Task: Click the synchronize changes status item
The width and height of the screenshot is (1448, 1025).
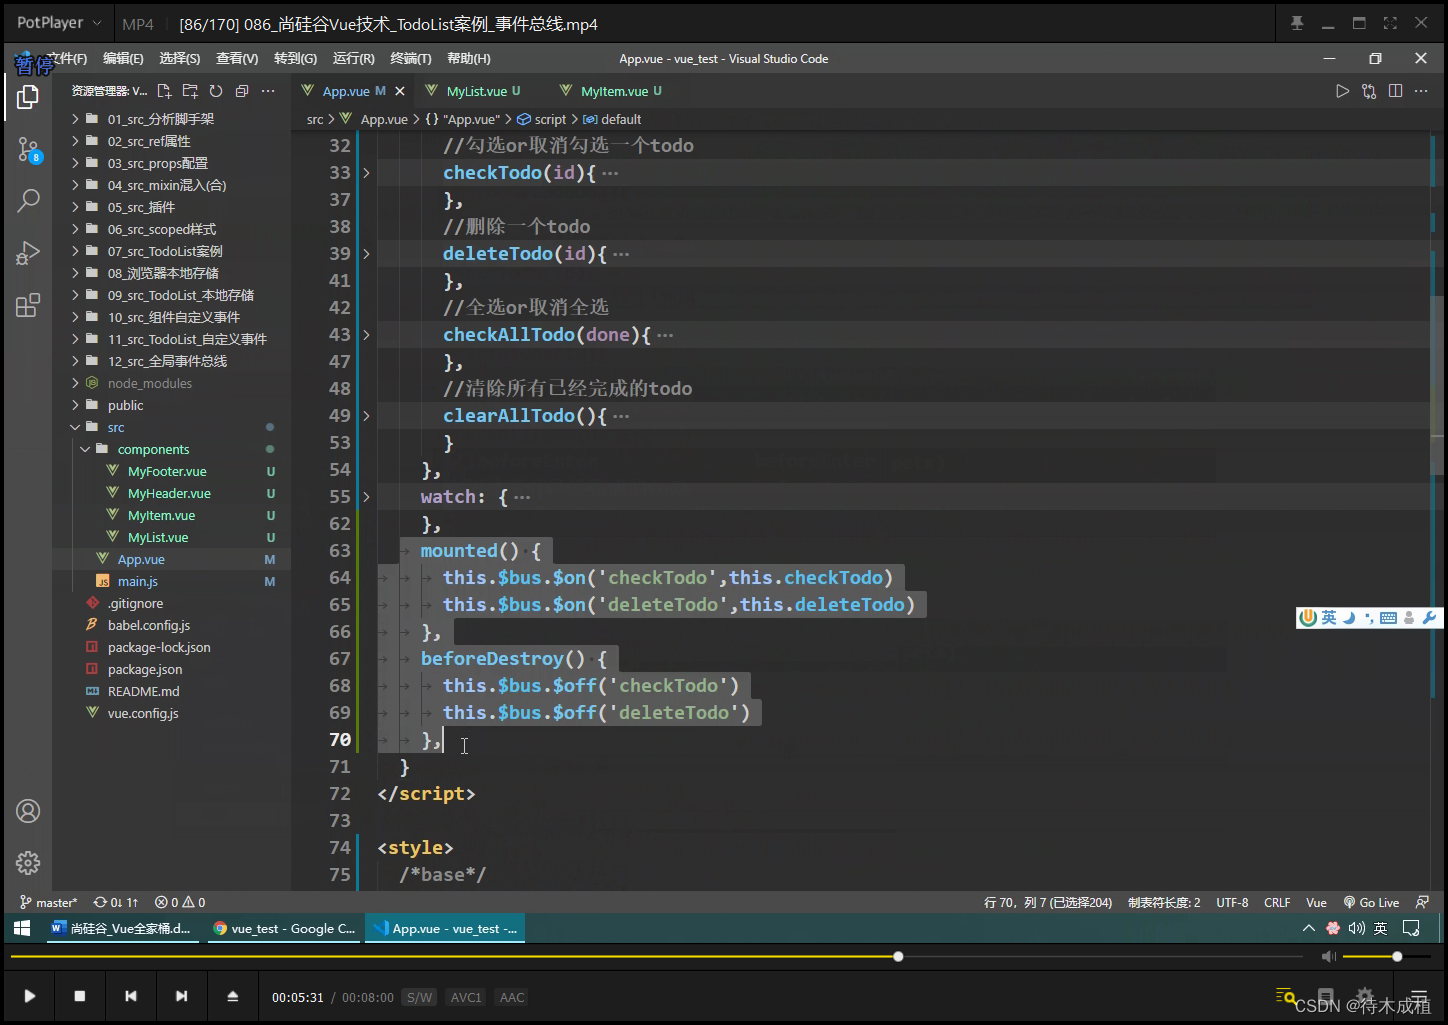Action: point(116,902)
